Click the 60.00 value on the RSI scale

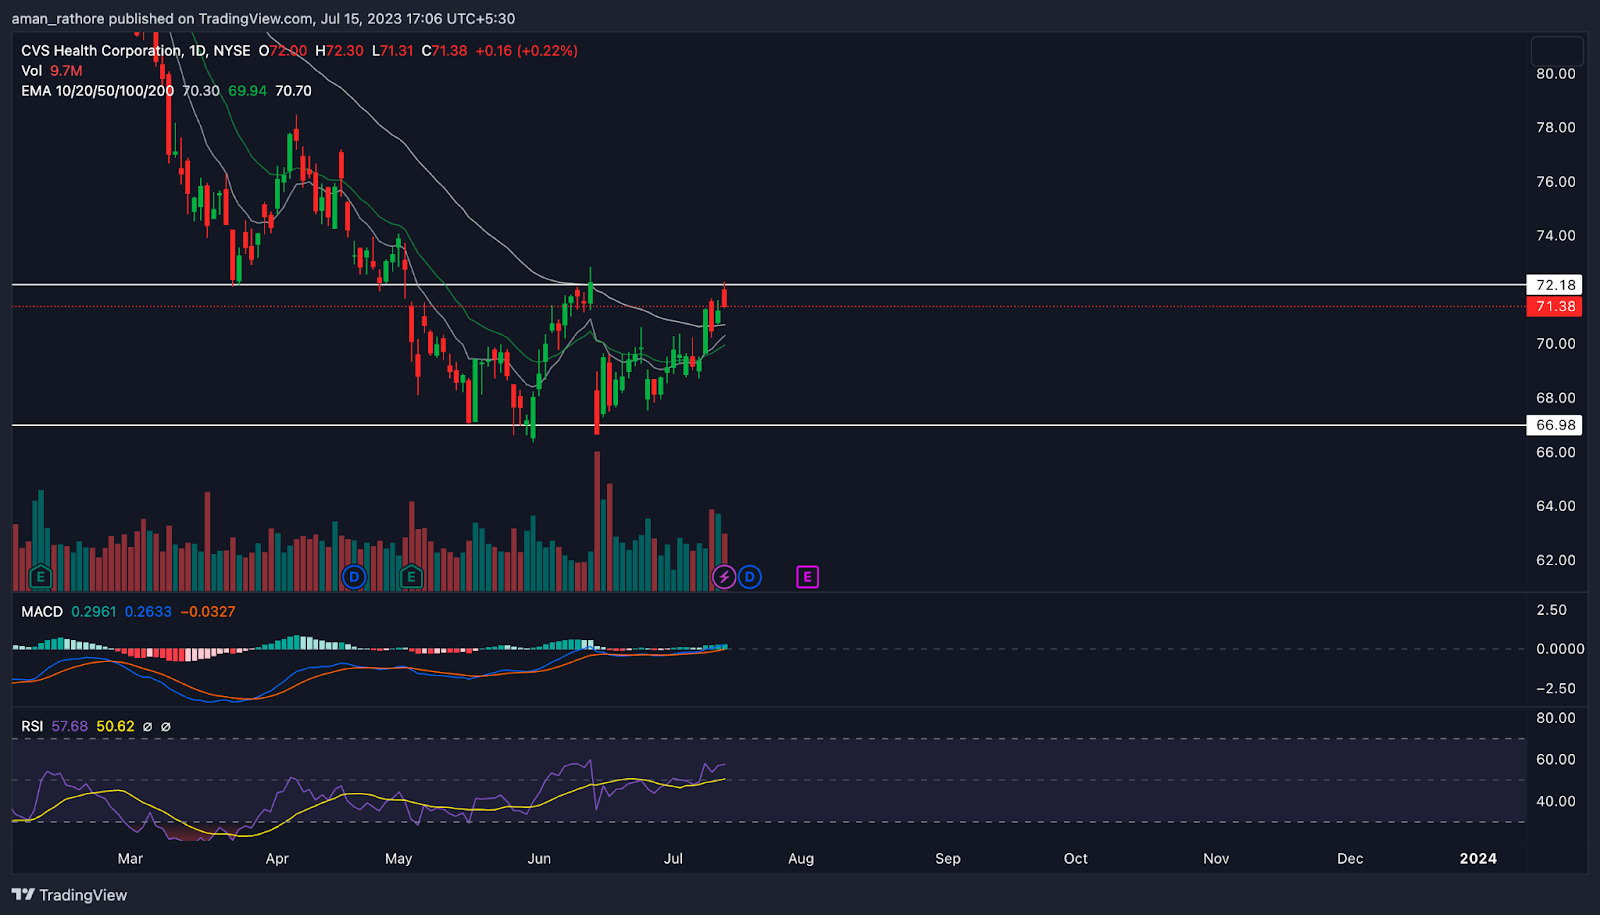[x=1555, y=760]
